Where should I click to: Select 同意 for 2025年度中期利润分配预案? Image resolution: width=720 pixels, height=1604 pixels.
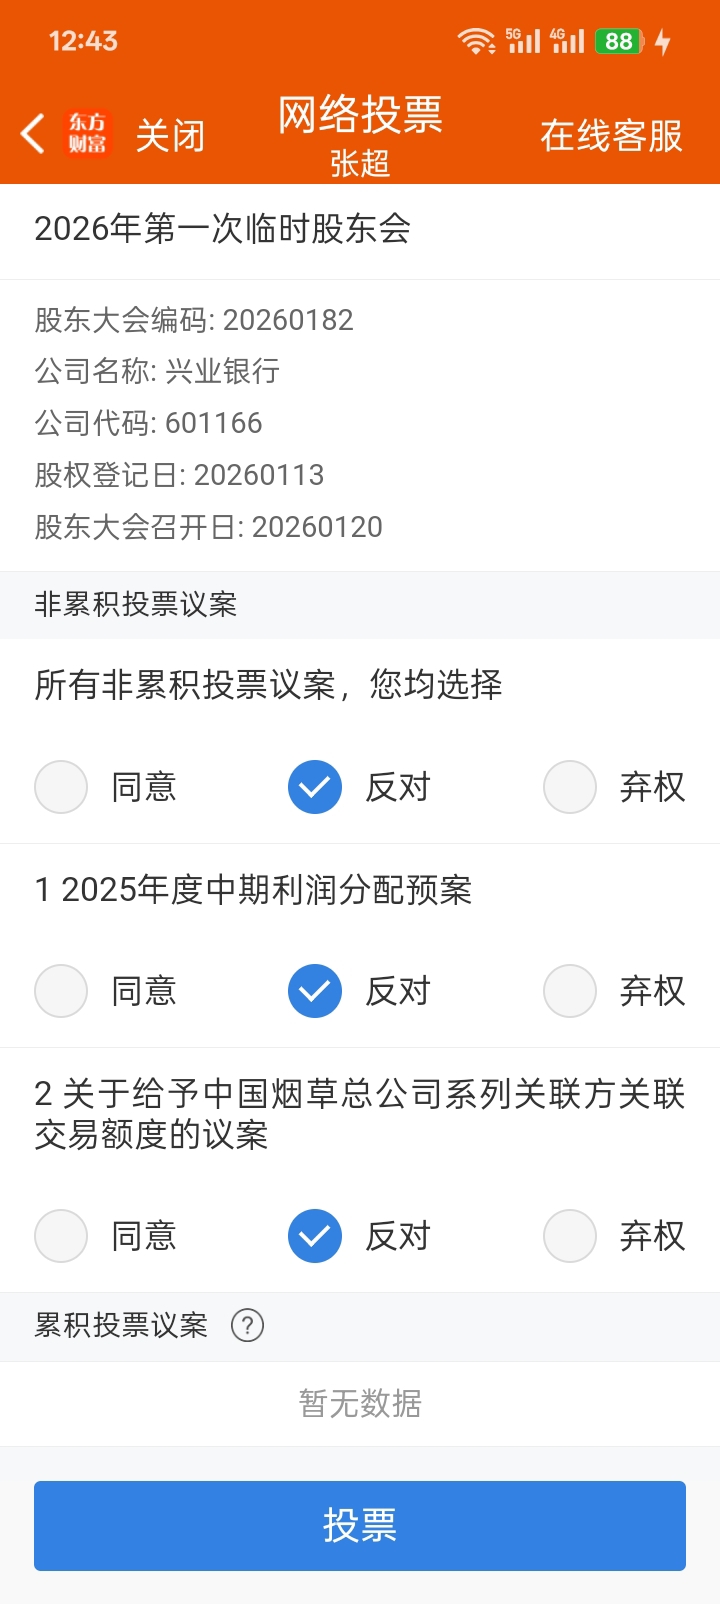point(61,991)
